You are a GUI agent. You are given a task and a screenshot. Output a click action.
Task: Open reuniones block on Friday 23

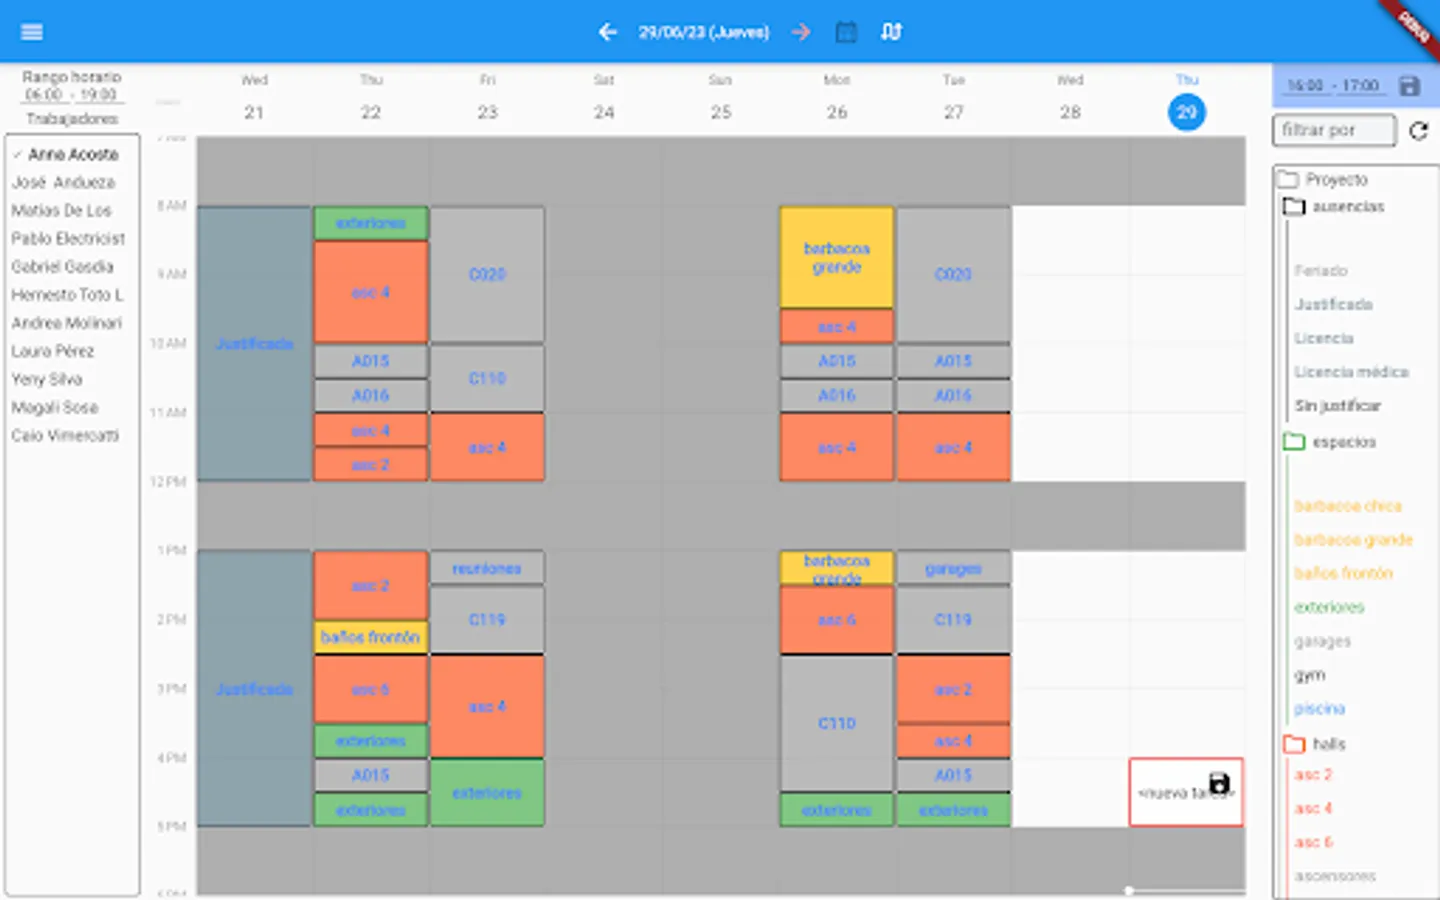coord(487,568)
